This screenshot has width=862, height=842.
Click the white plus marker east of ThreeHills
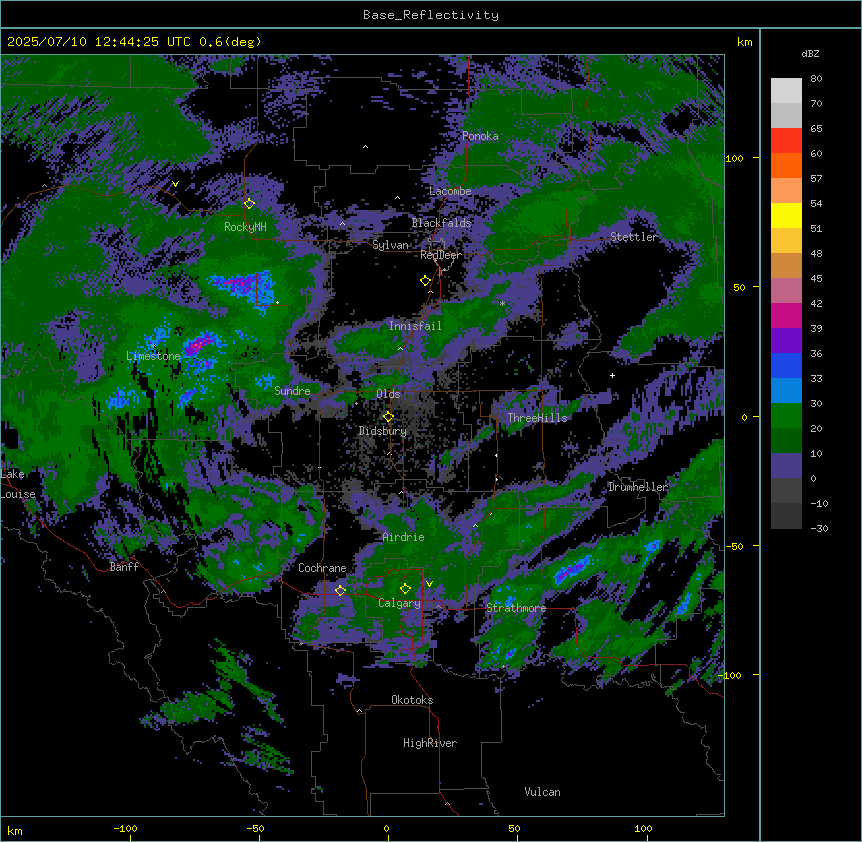[x=612, y=375]
